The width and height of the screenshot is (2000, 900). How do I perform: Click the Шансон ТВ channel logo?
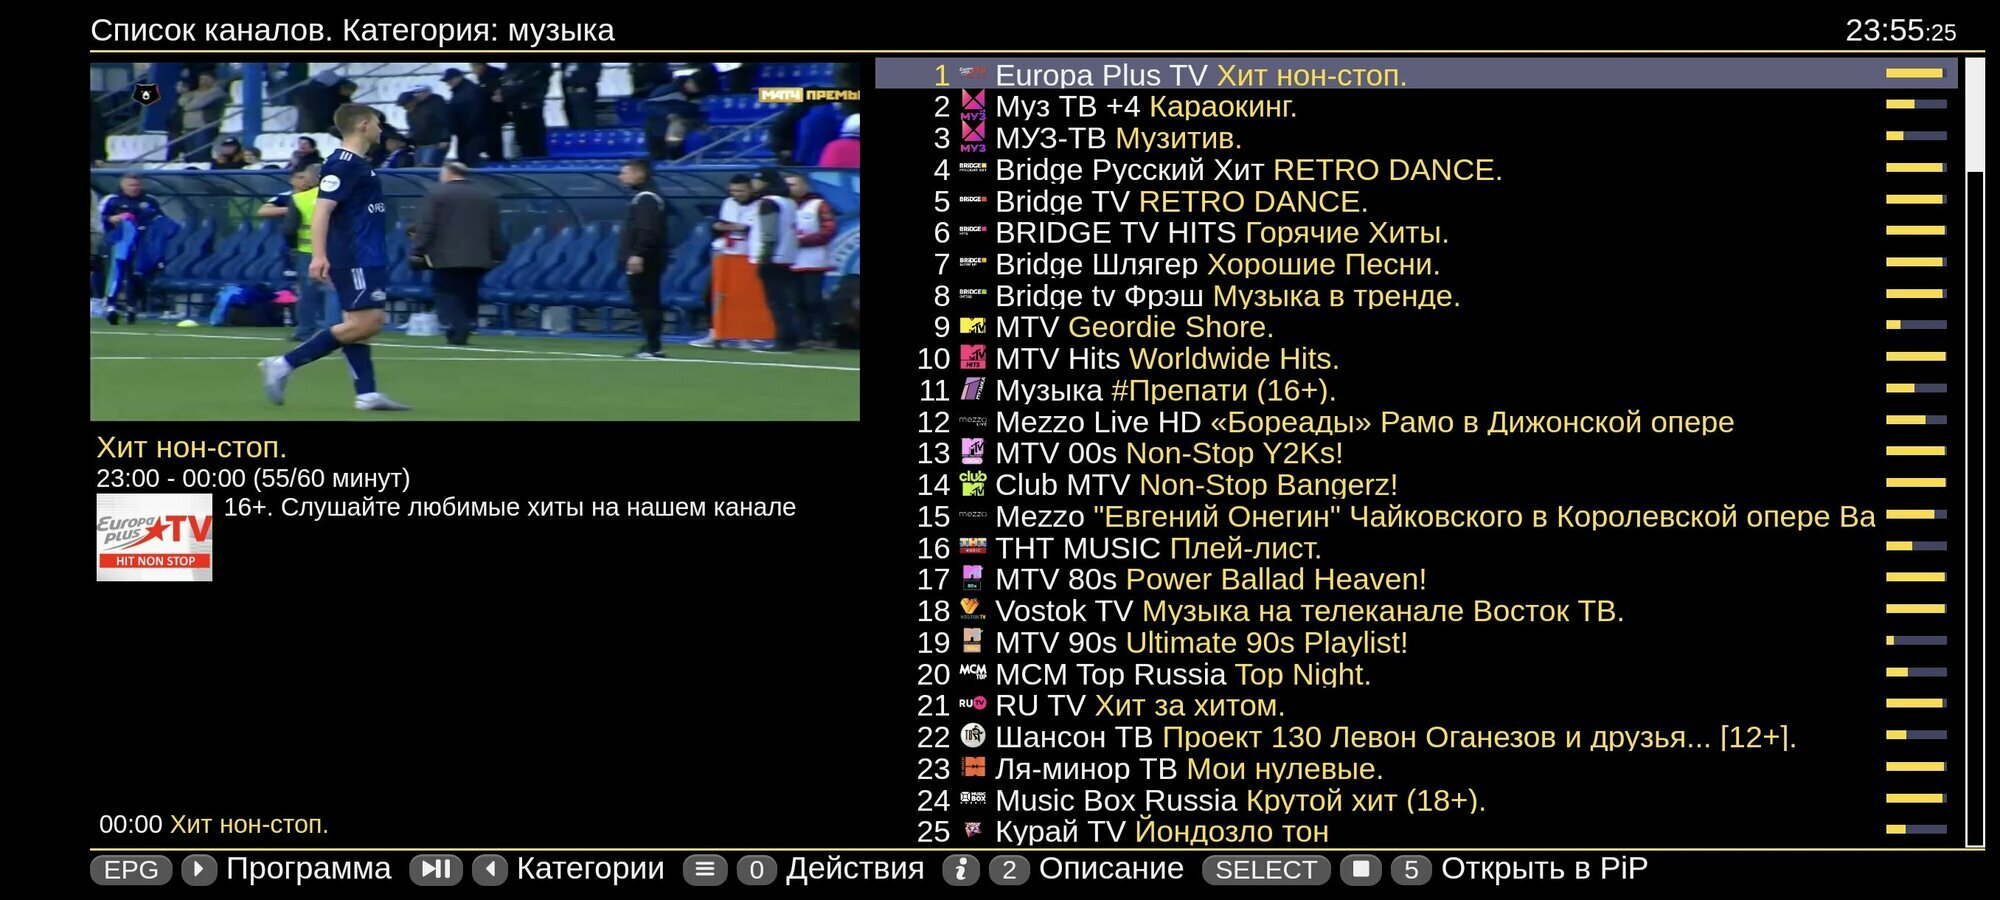tap(972, 736)
